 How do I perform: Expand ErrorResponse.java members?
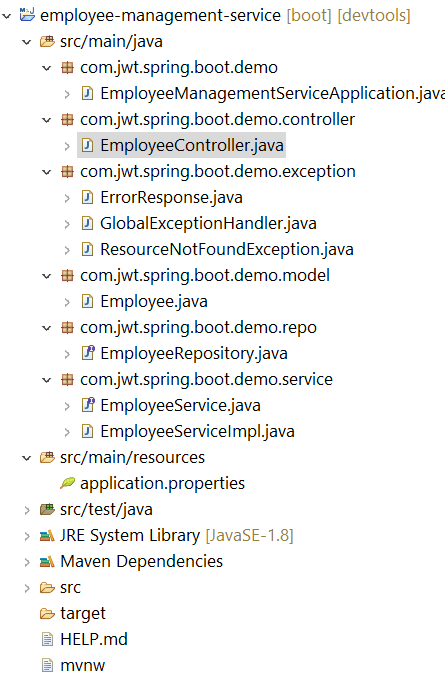(67, 198)
